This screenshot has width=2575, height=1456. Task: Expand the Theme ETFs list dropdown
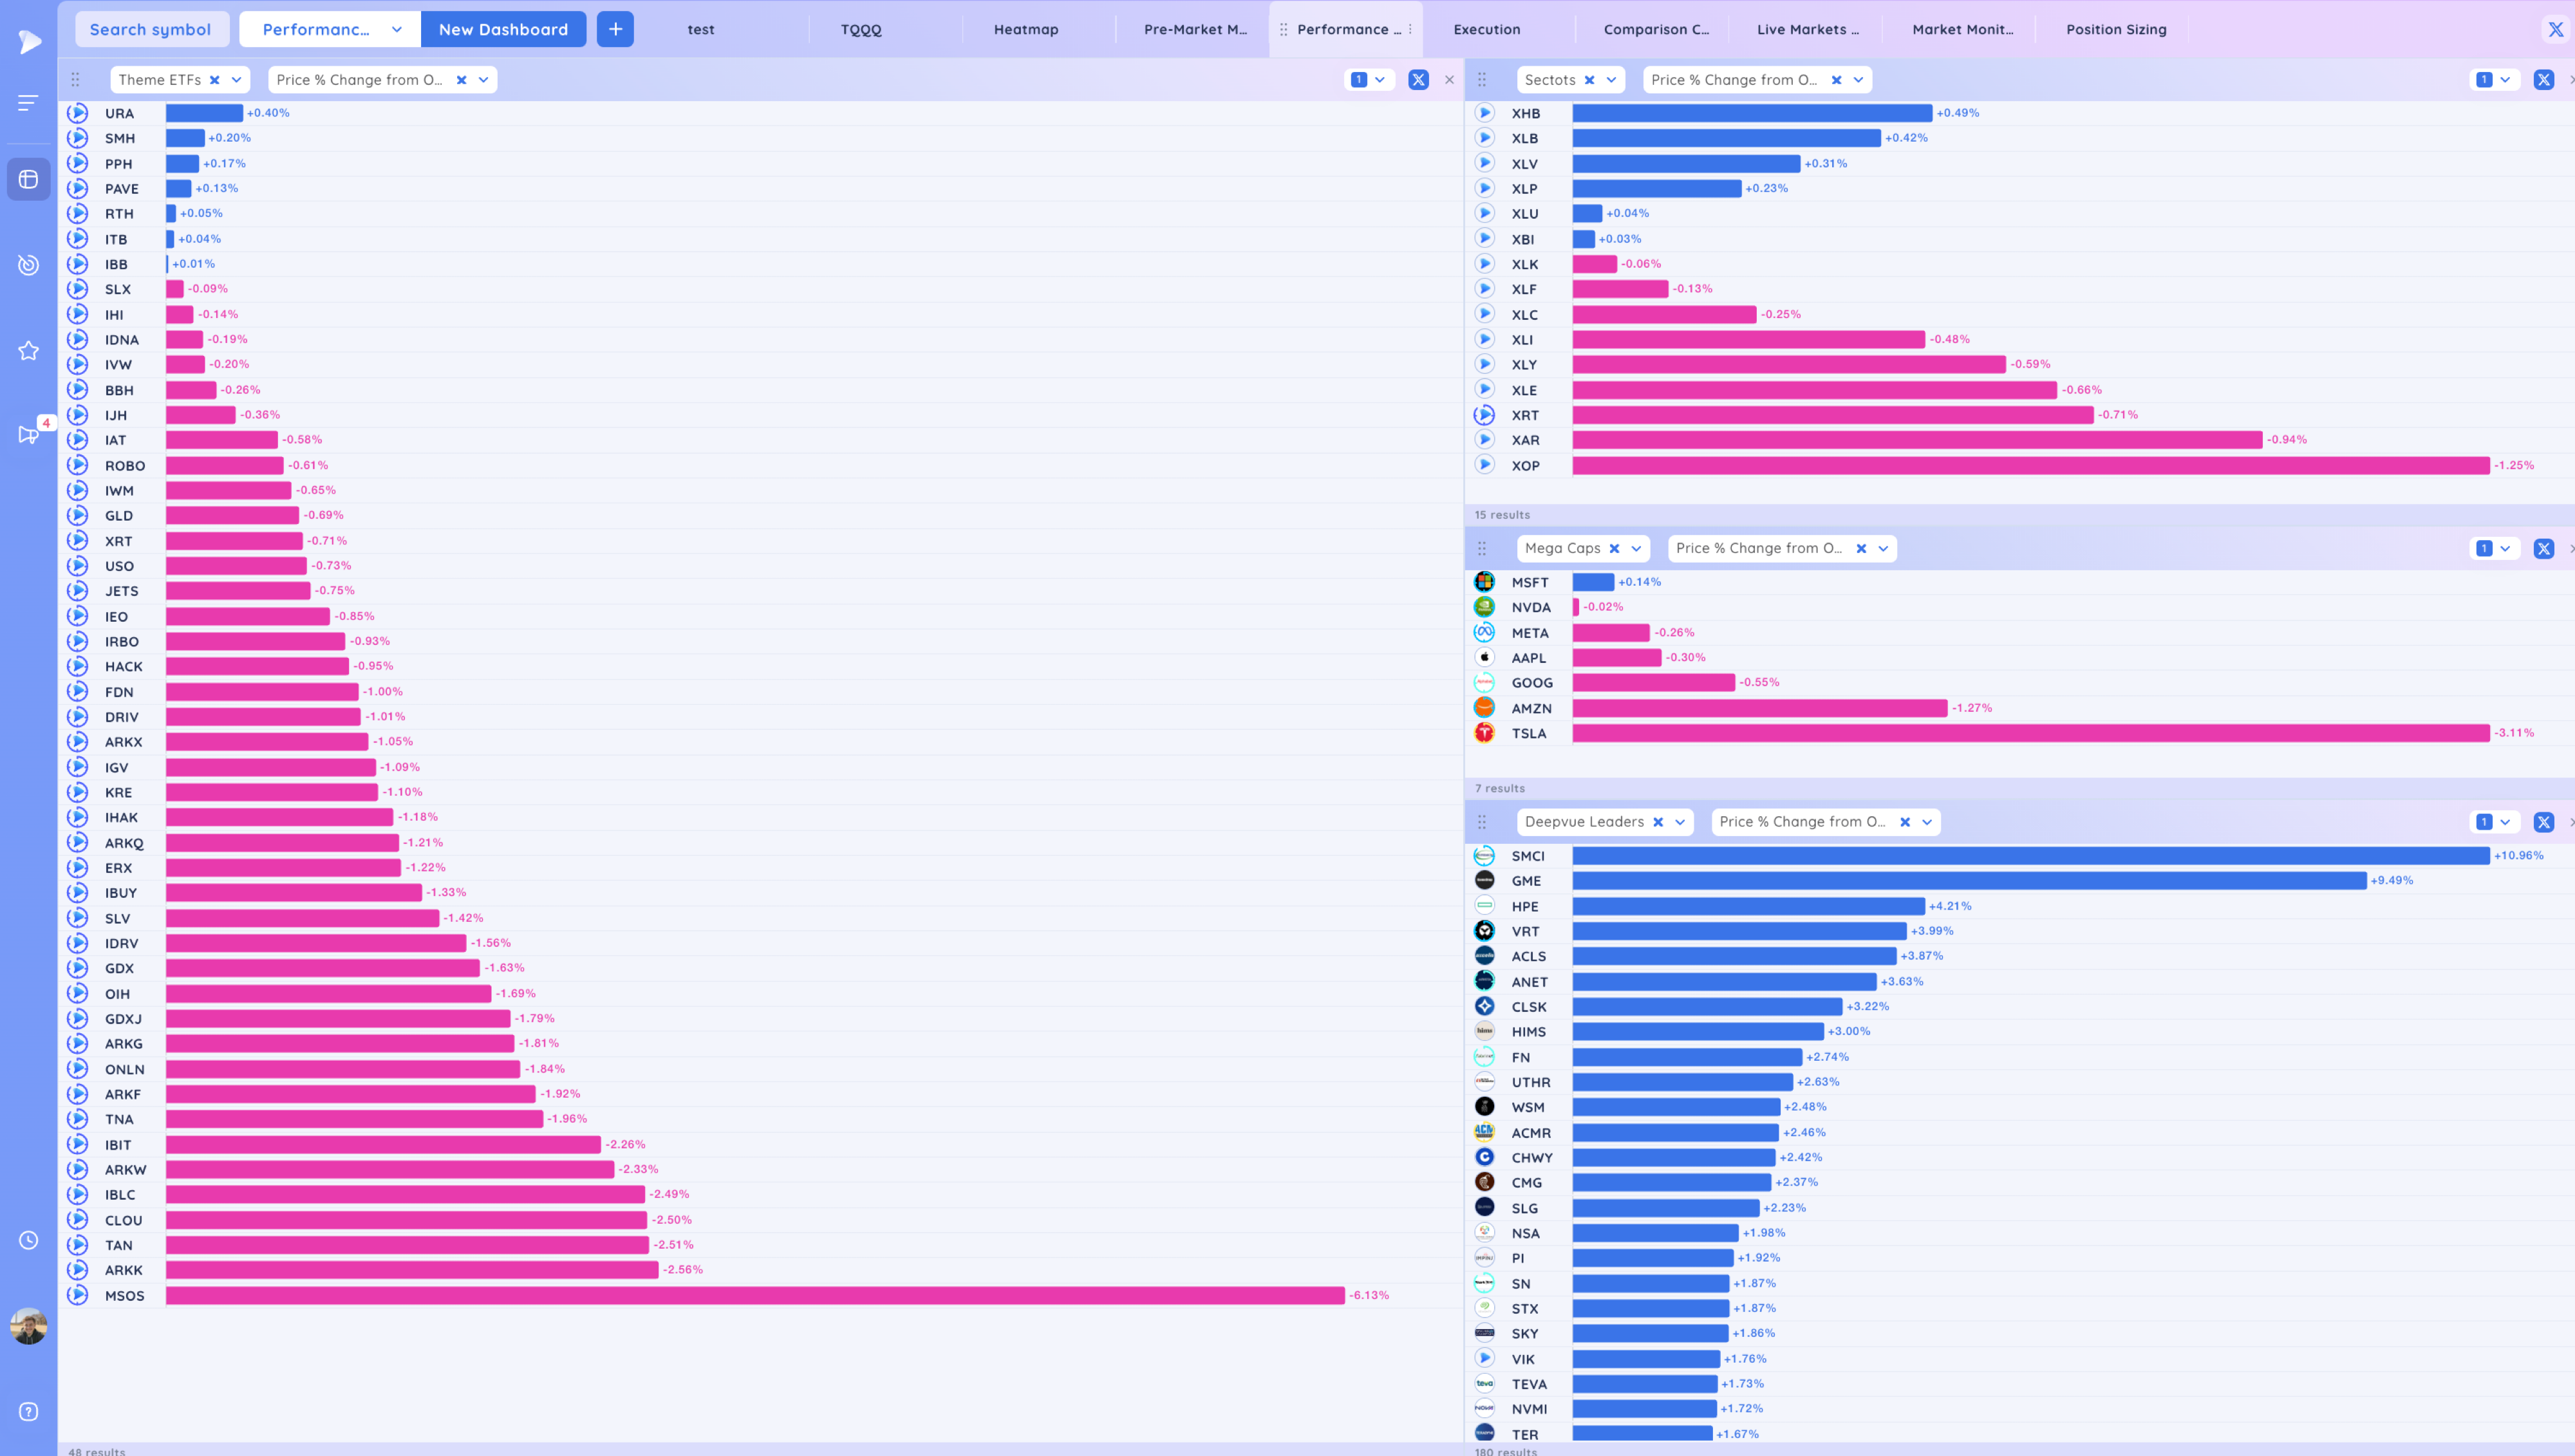(236, 79)
